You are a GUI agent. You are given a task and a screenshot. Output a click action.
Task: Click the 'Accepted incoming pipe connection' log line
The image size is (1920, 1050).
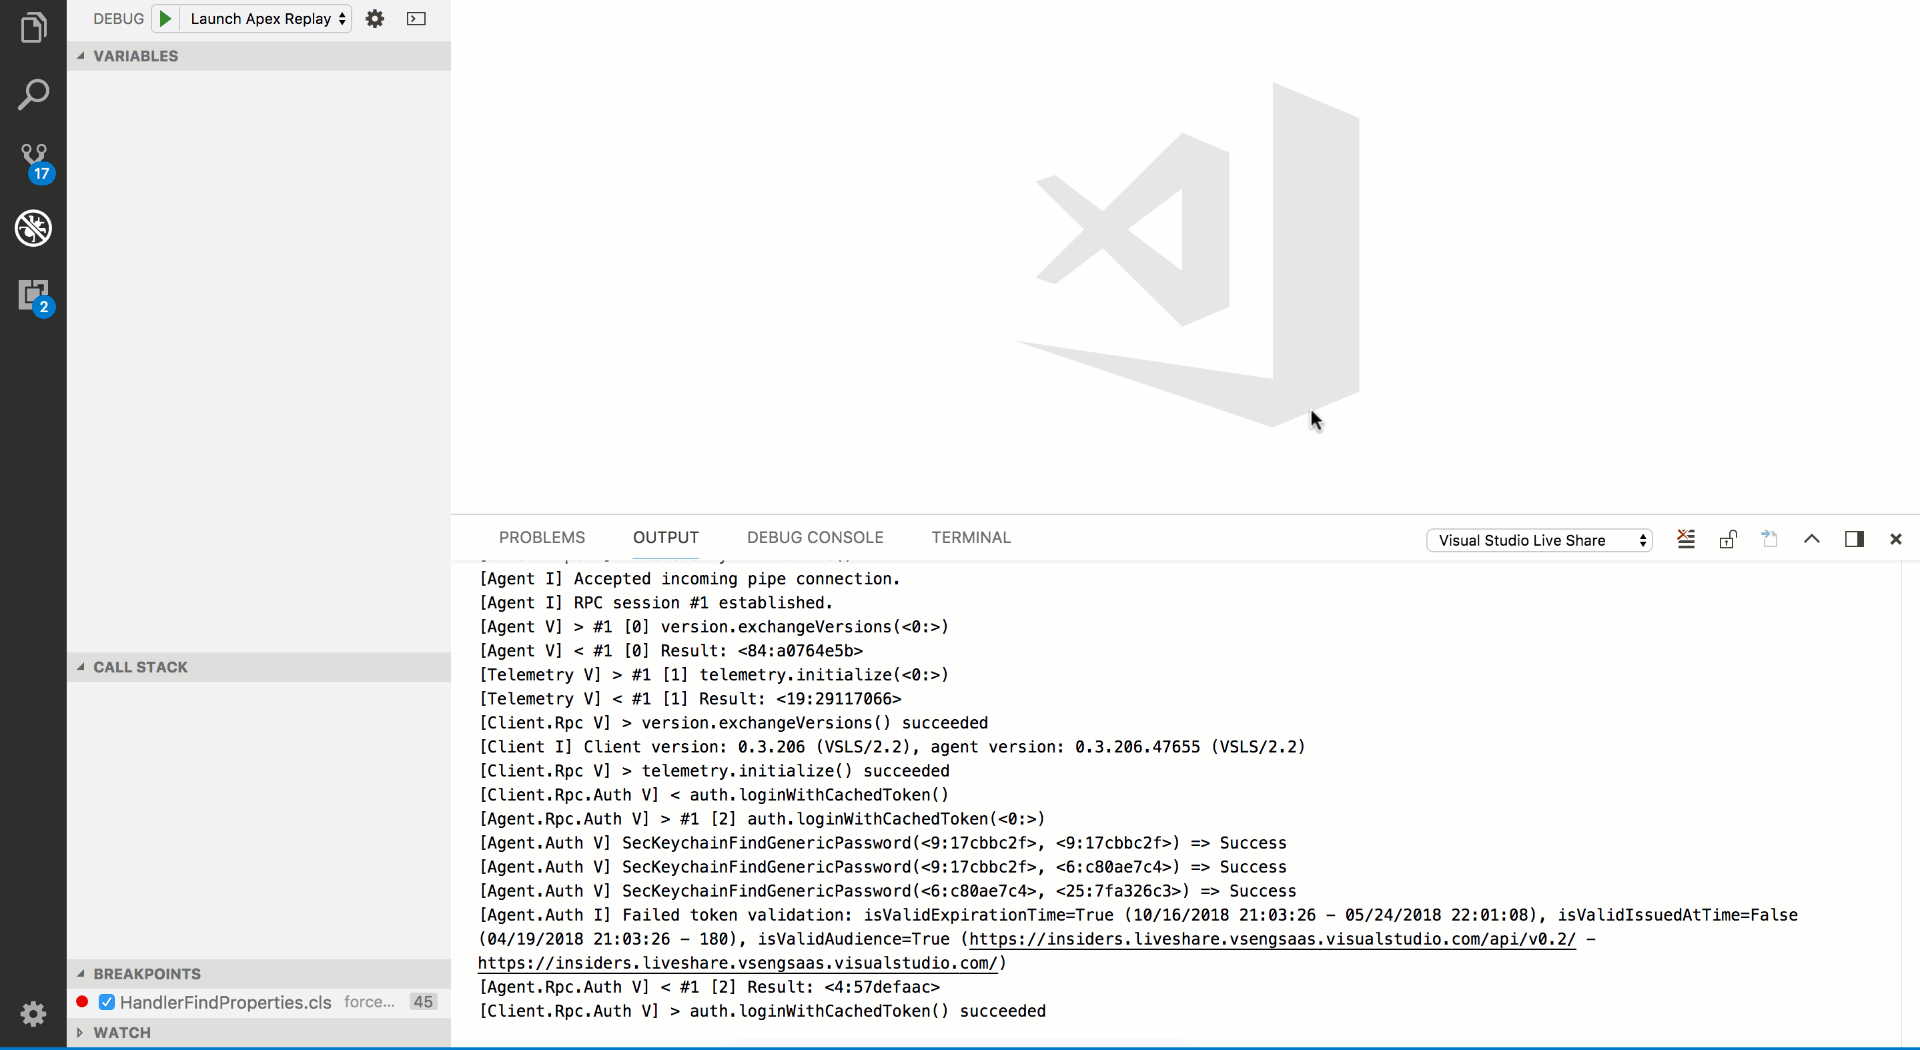tap(690, 579)
